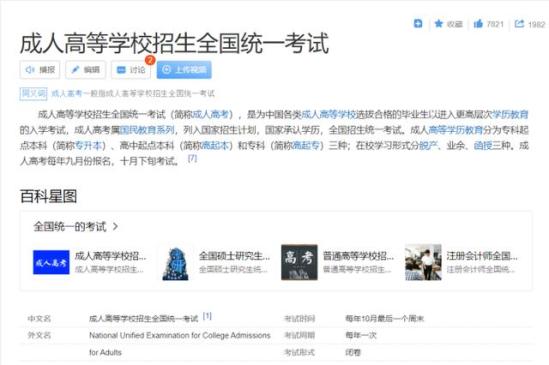The image size is (549, 365).
Task: Open the 学历教育 link
Action: pos(510,114)
